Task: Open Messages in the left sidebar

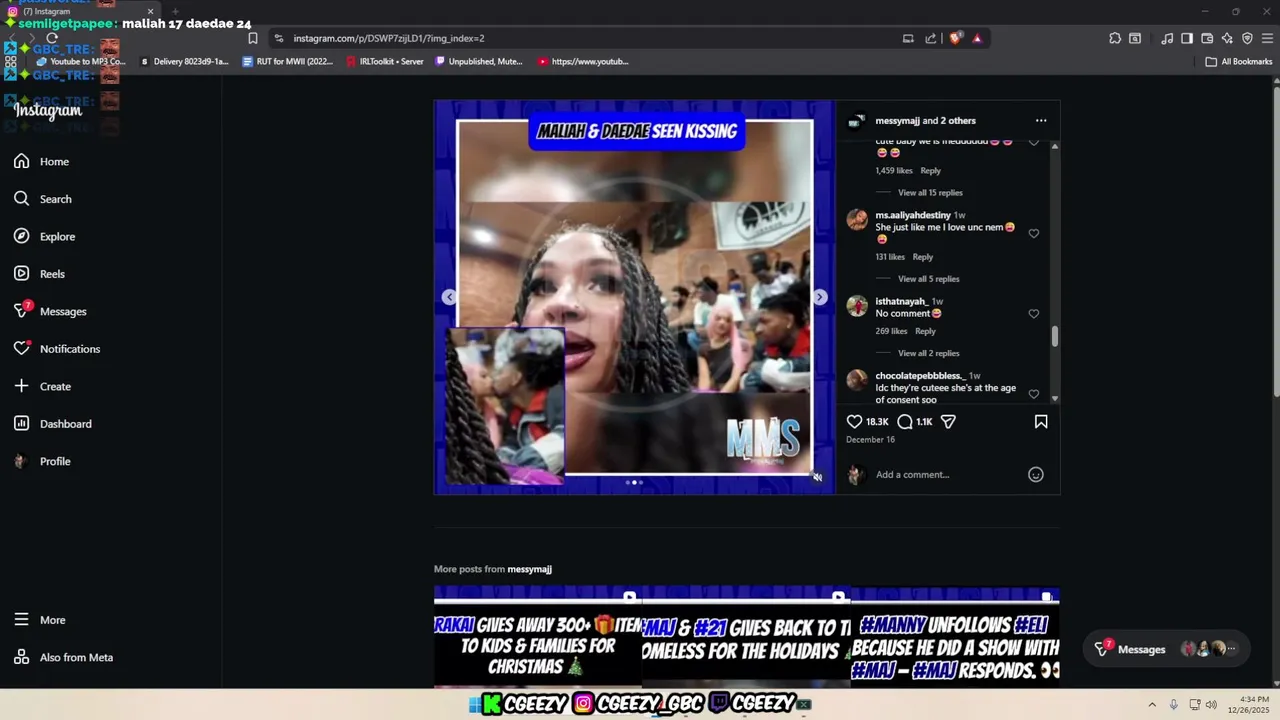Action: pos(50,311)
